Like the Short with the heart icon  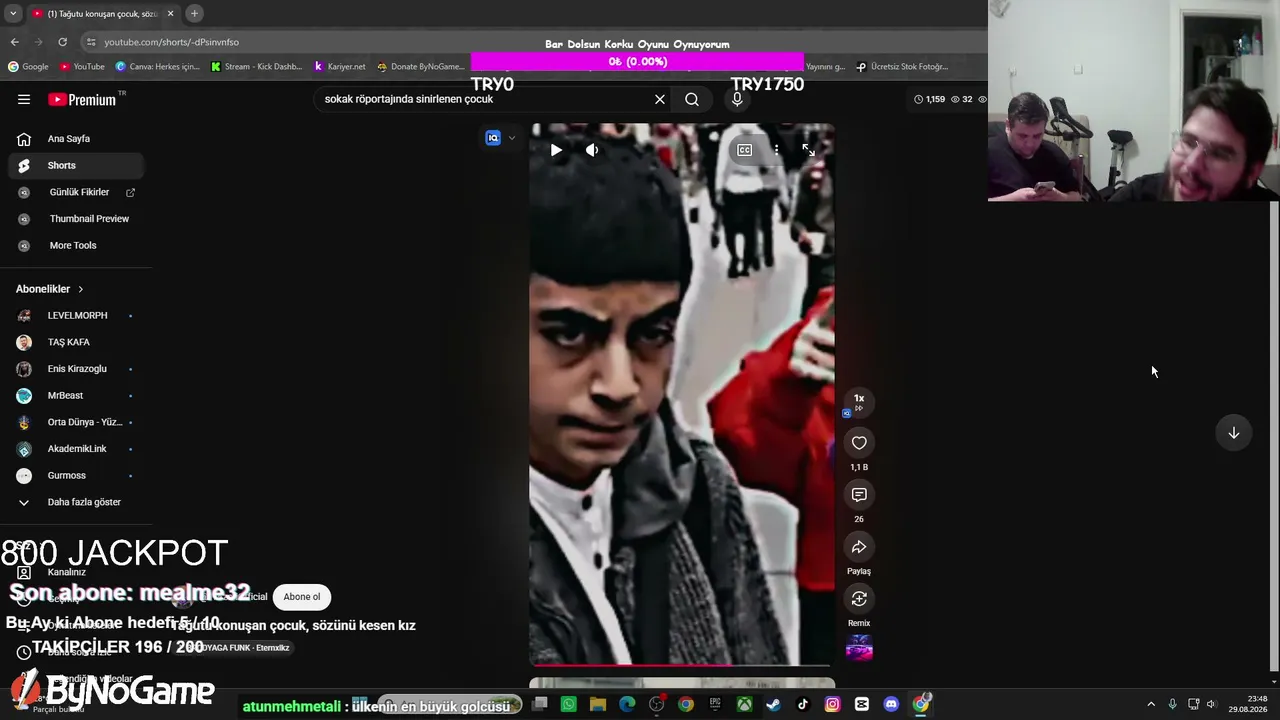click(859, 443)
